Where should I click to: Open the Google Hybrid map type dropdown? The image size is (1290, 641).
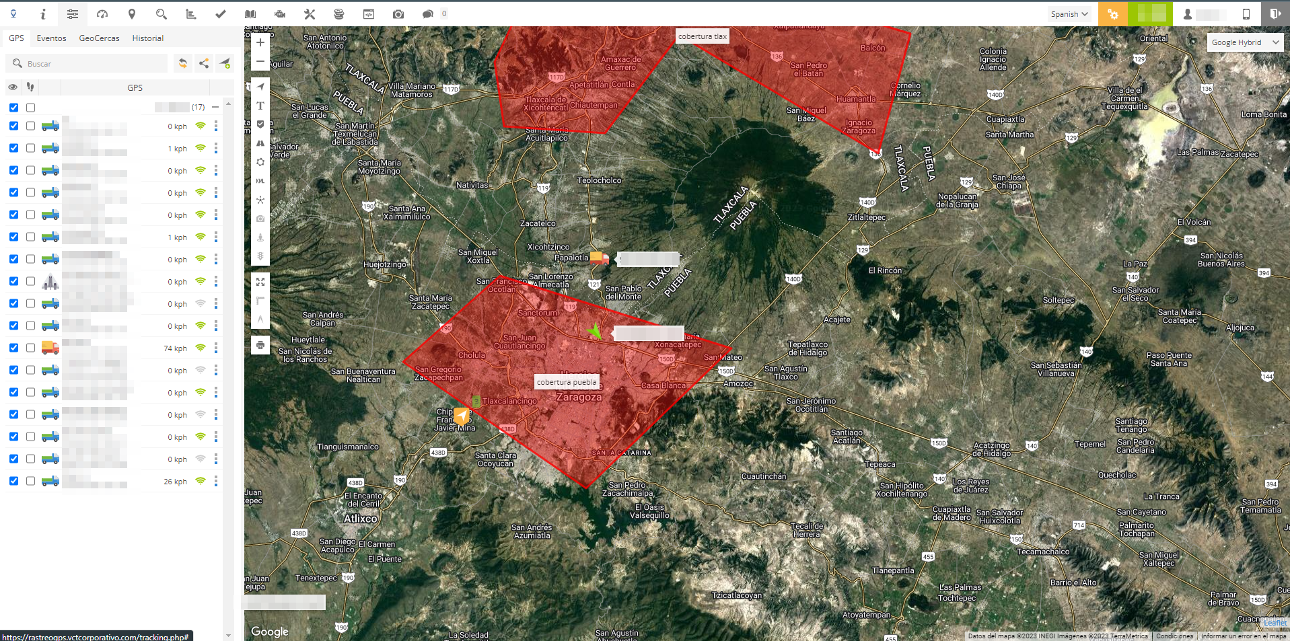pos(1245,42)
